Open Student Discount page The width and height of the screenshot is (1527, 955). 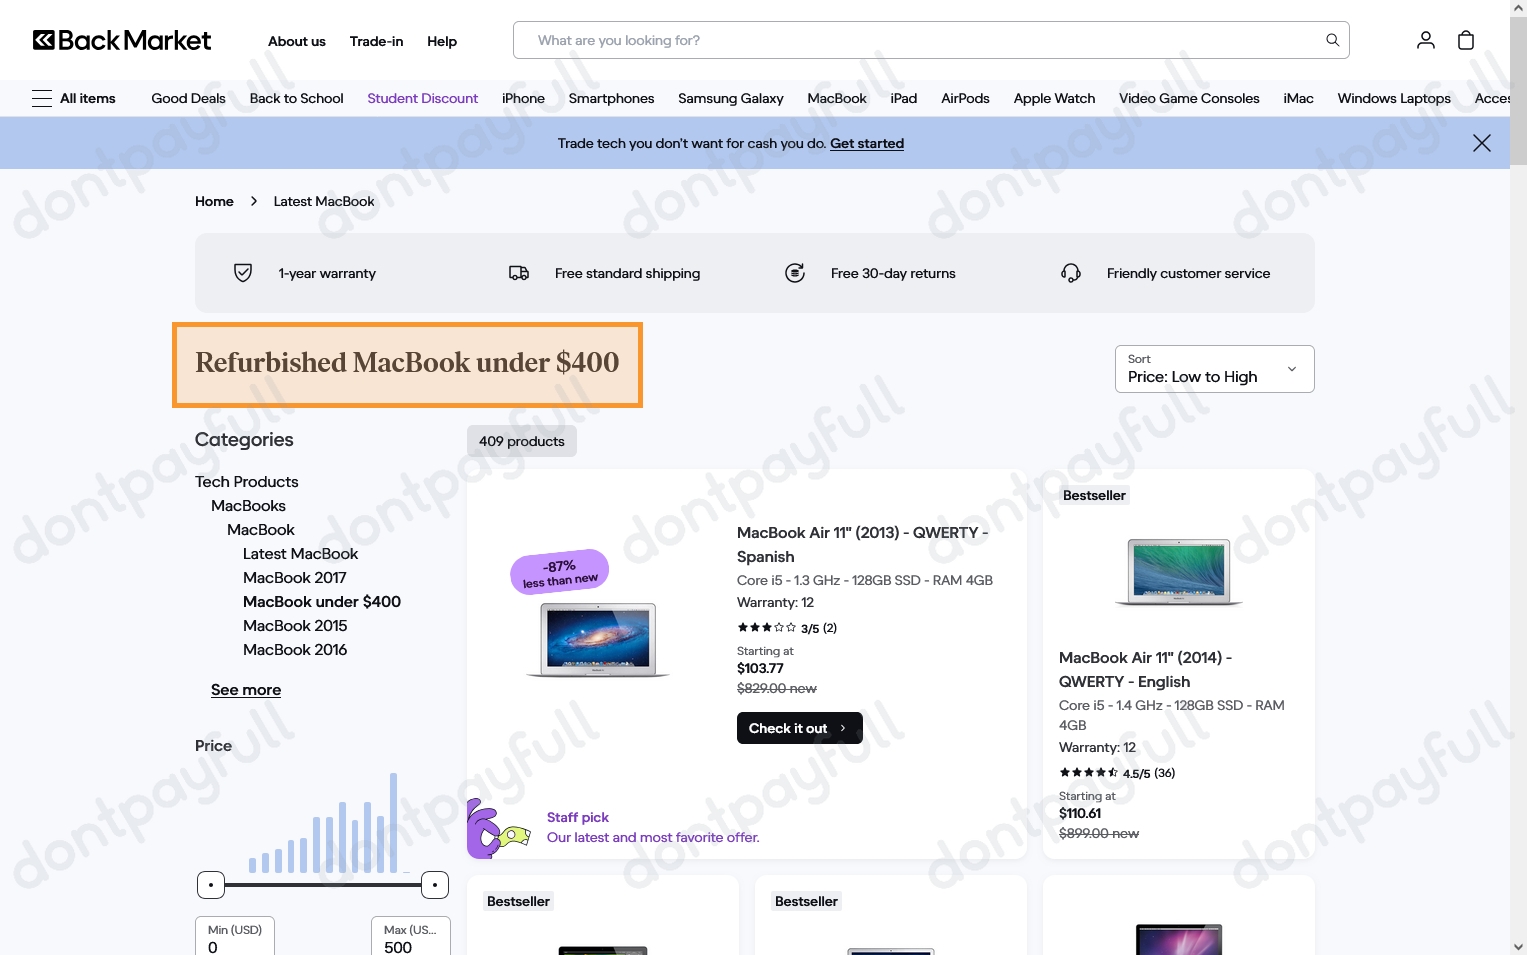pyautogui.click(x=422, y=98)
